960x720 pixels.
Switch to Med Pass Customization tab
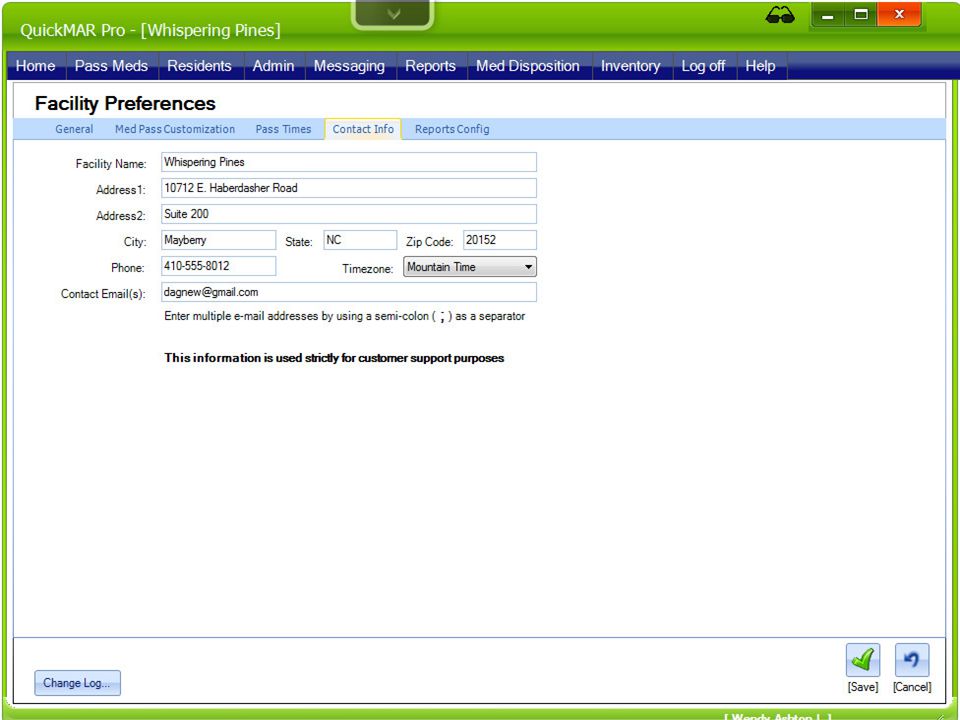[175, 129]
